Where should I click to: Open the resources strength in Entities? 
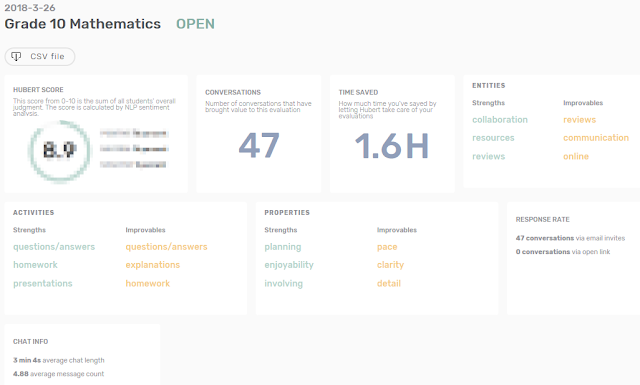point(493,138)
